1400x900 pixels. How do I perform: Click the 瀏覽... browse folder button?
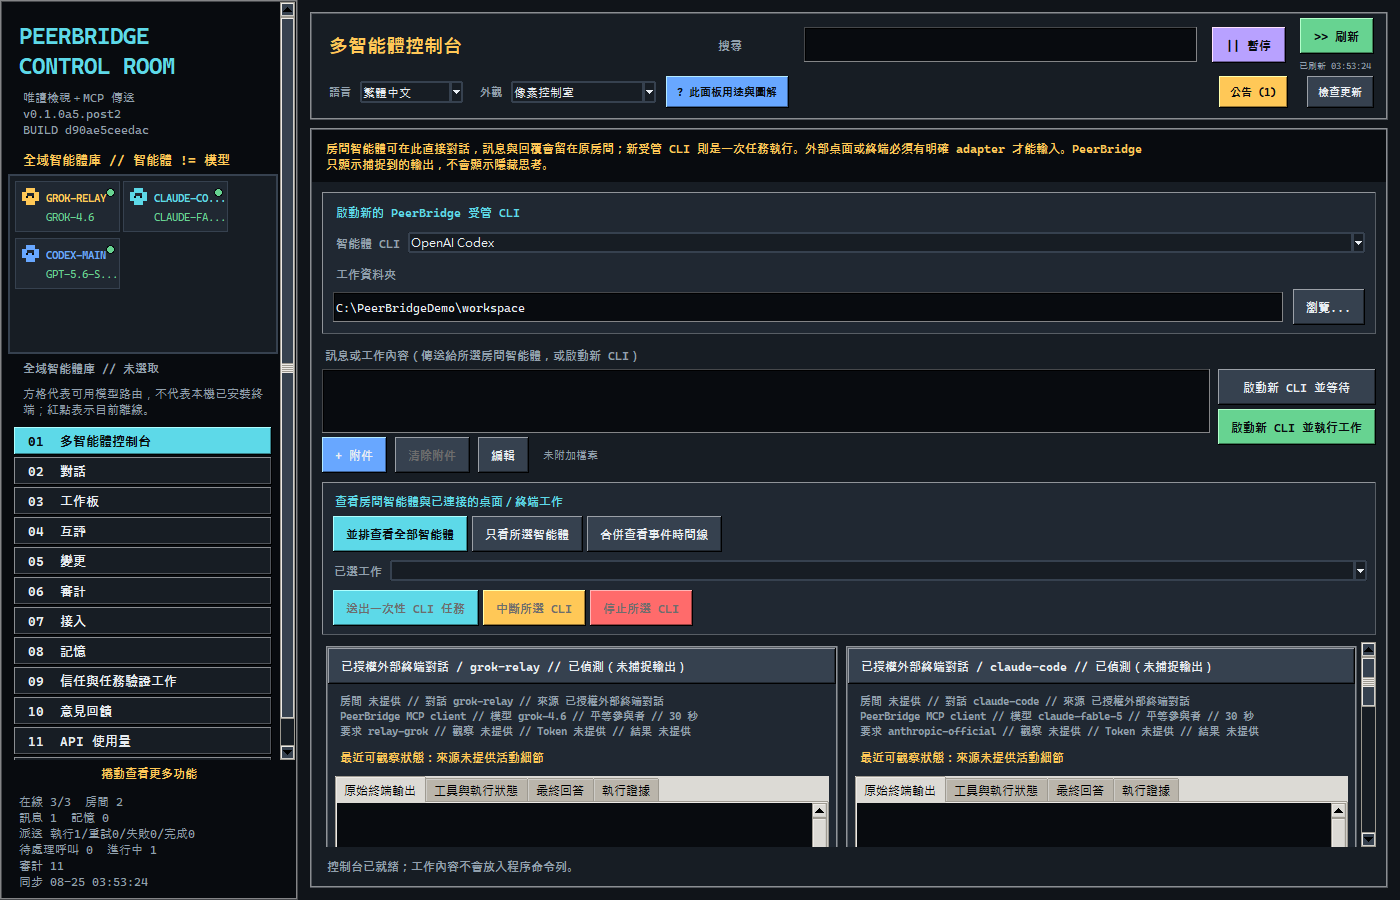pyautogui.click(x=1328, y=307)
